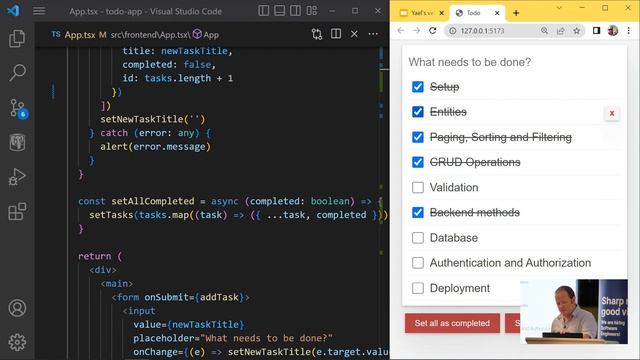Open the Accounts menu in VS Code

click(17, 308)
